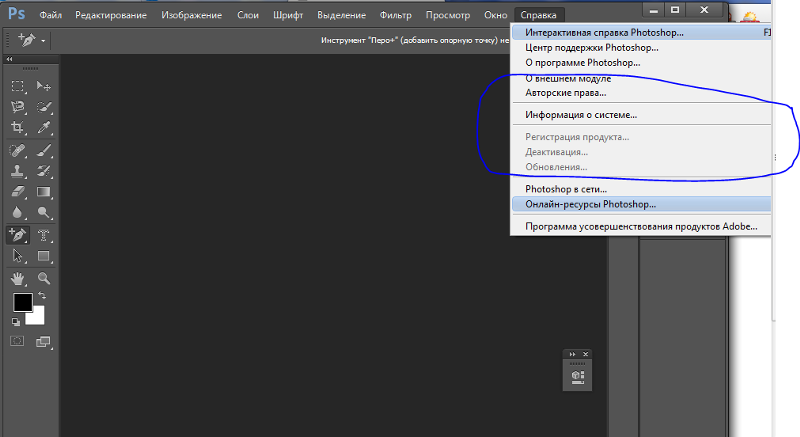Select the Dodge tool
This screenshot has height=437, width=800.
pos(43,213)
